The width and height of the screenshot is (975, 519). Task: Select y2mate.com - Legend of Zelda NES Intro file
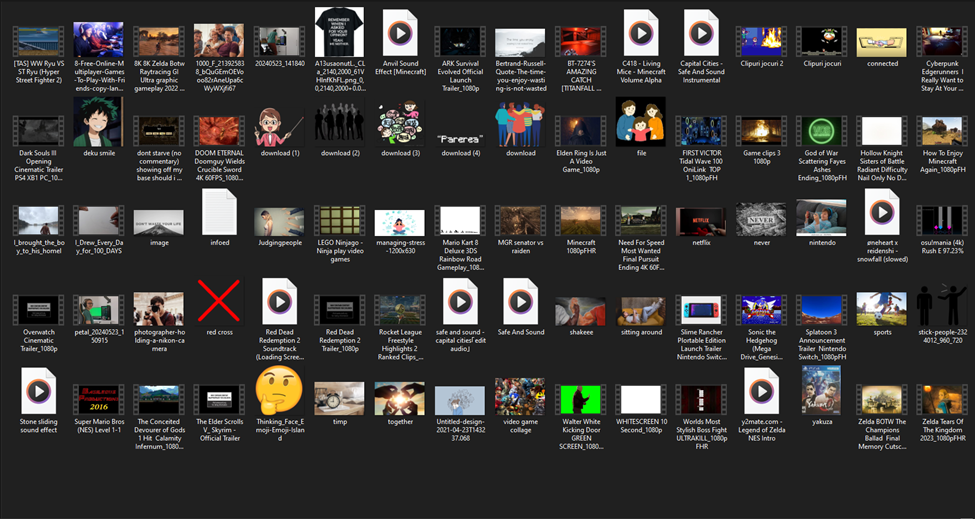(761, 392)
